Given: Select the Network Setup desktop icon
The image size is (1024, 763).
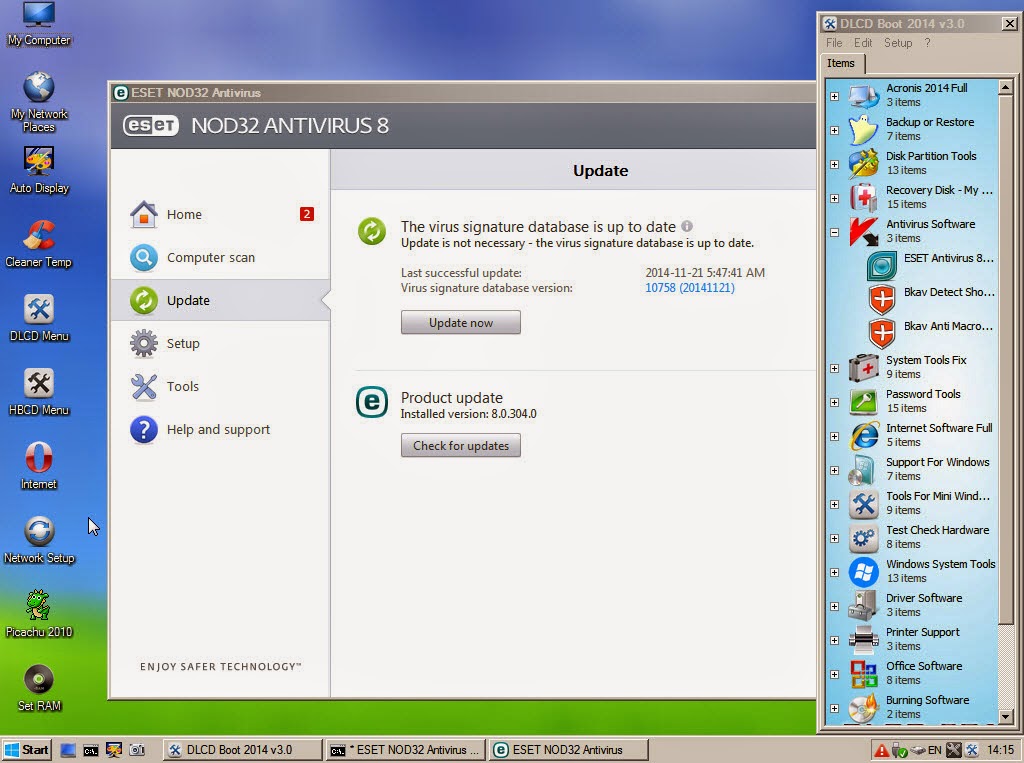Looking at the screenshot, I should tap(39, 540).
